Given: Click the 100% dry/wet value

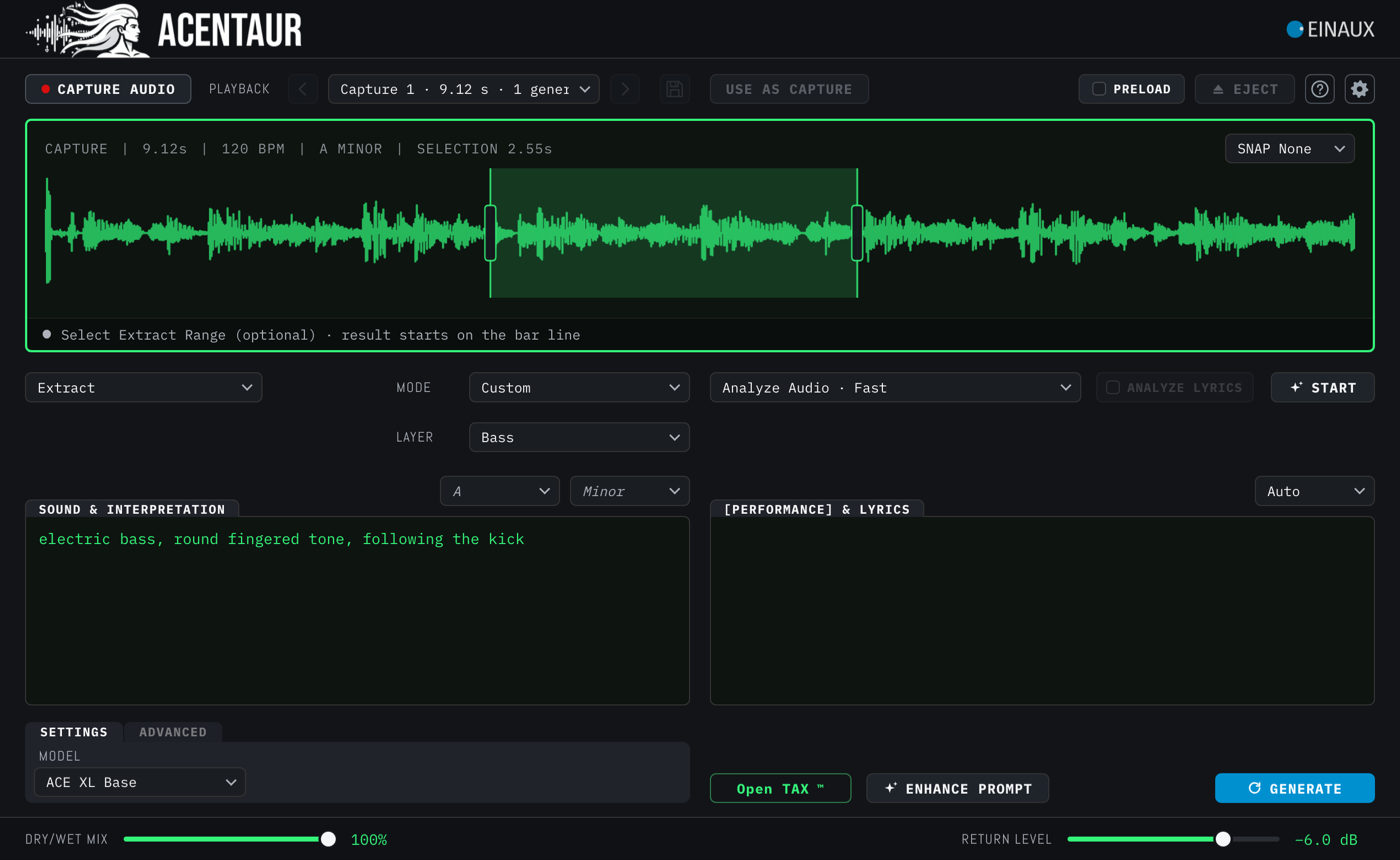Looking at the screenshot, I should (x=369, y=839).
